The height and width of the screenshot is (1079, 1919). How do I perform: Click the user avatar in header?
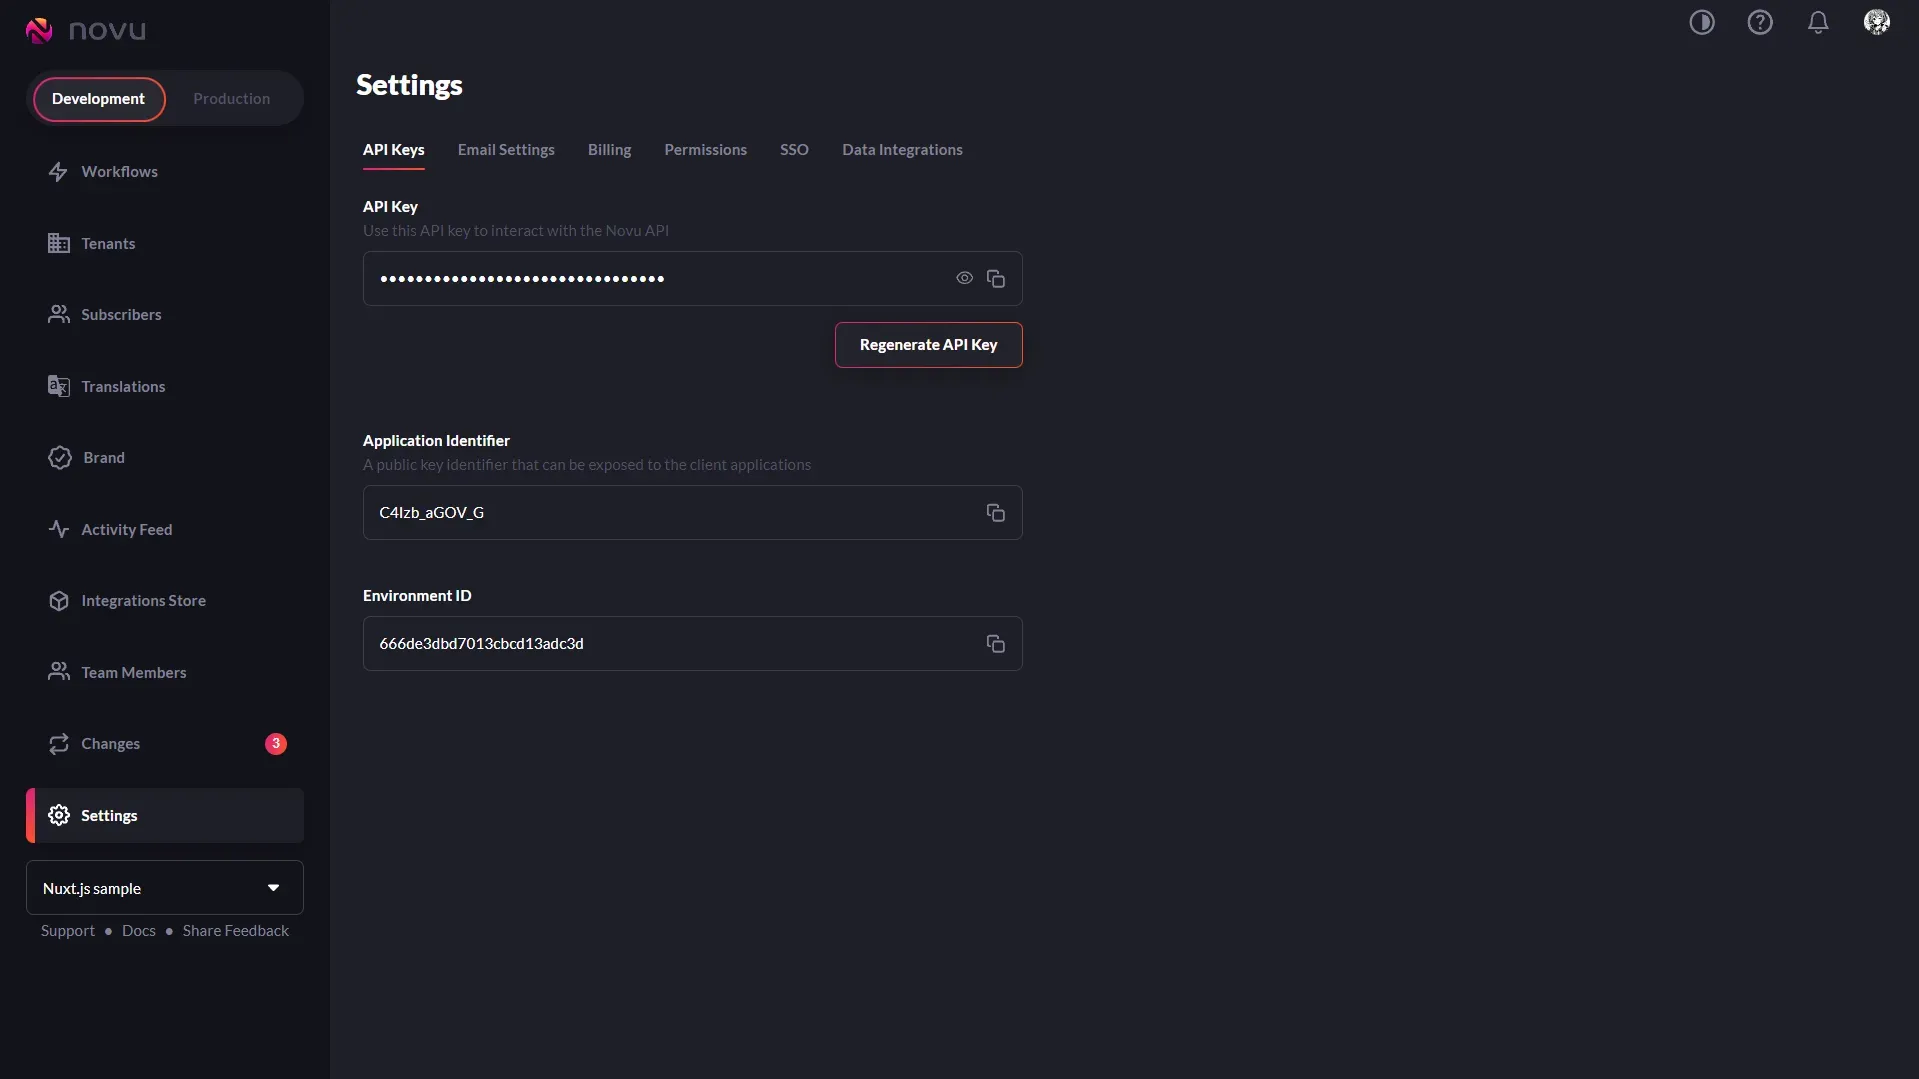[x=1876, y=22]
